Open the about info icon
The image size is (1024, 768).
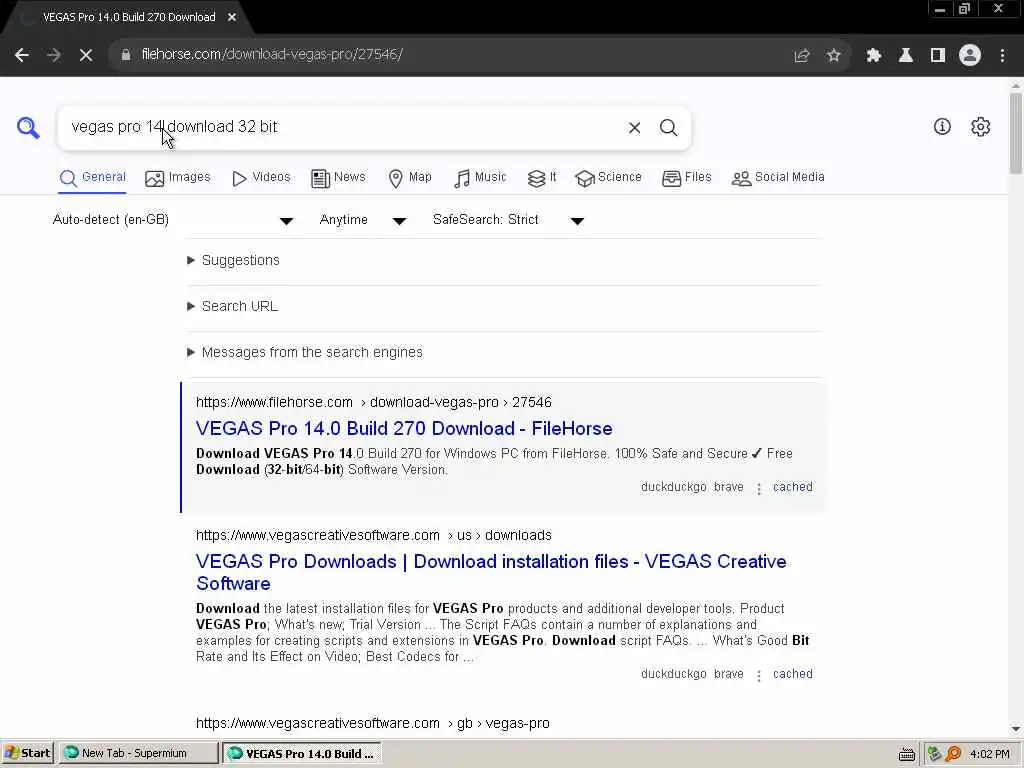[942, 127]
